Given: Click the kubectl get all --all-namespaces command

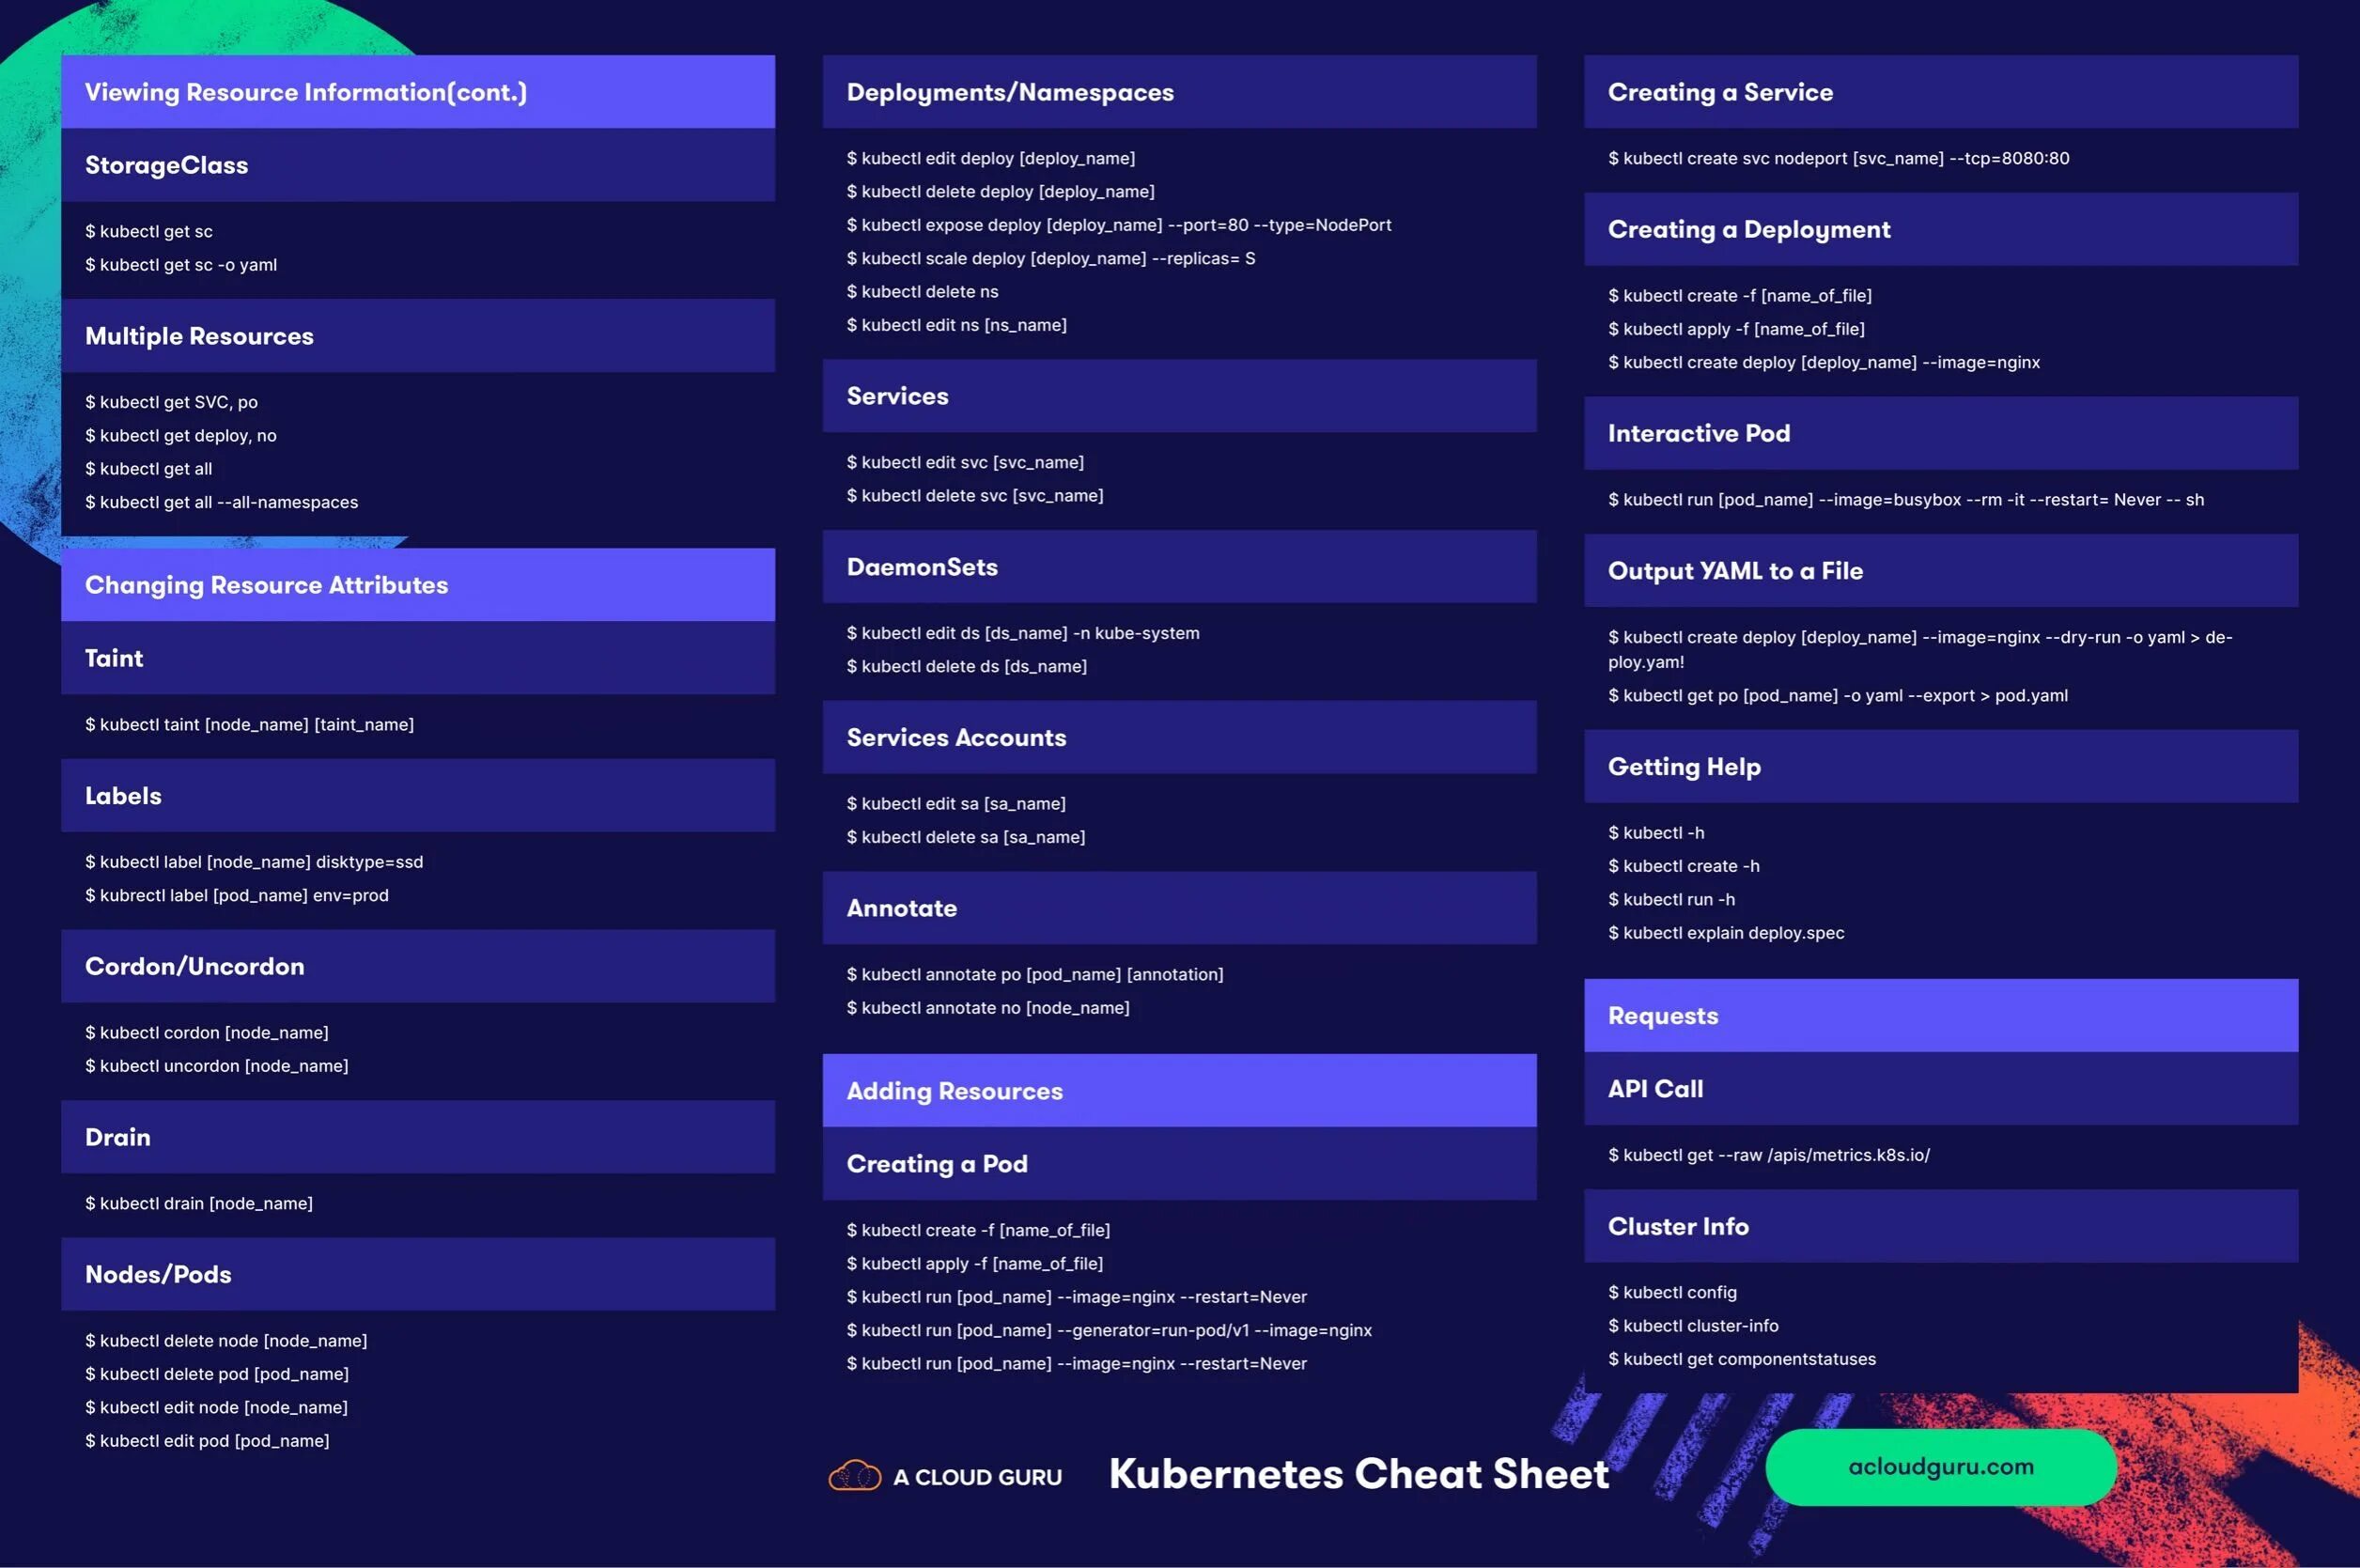Looking at the screenshot, I should (x=221, y=502).
